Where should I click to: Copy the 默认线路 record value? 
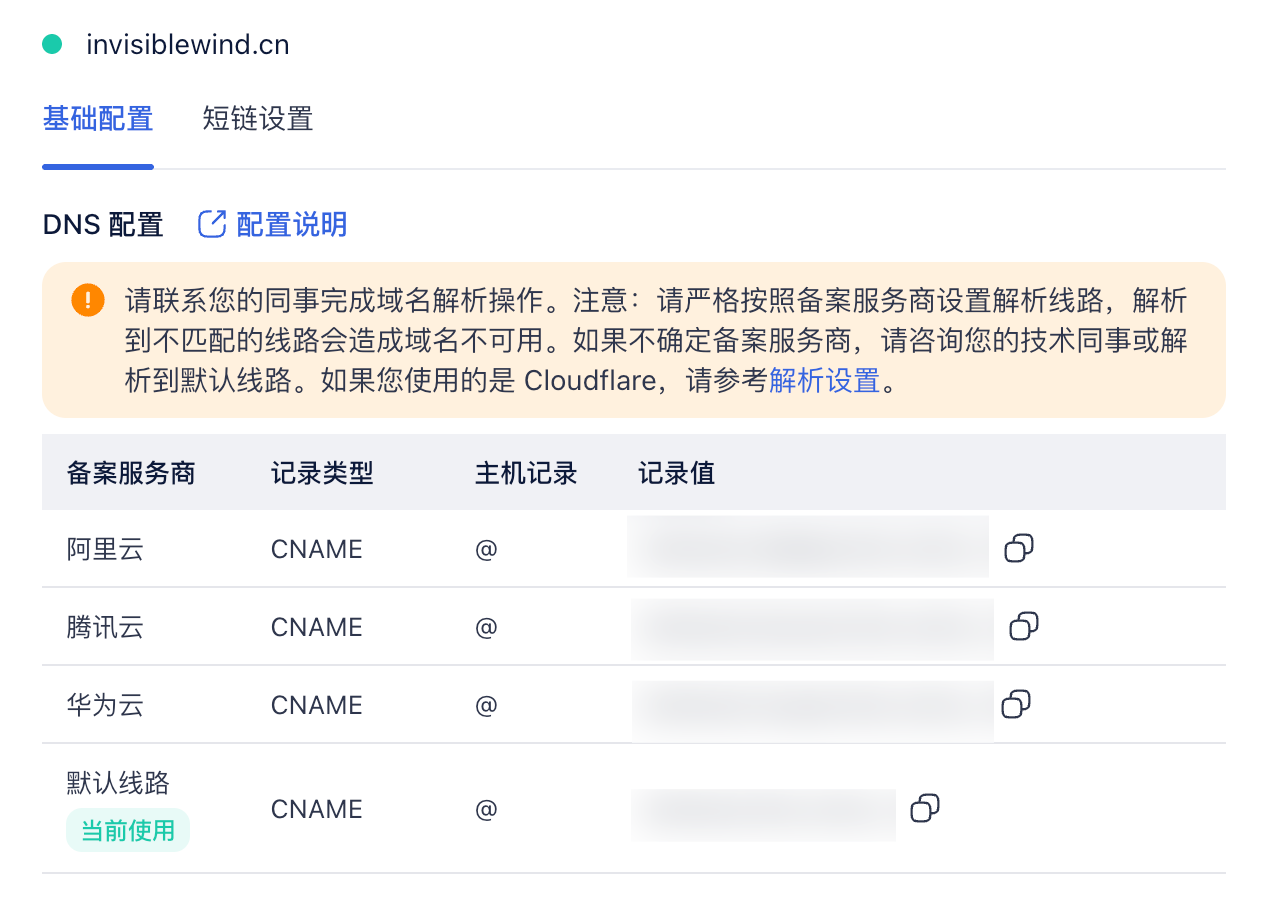925,808
